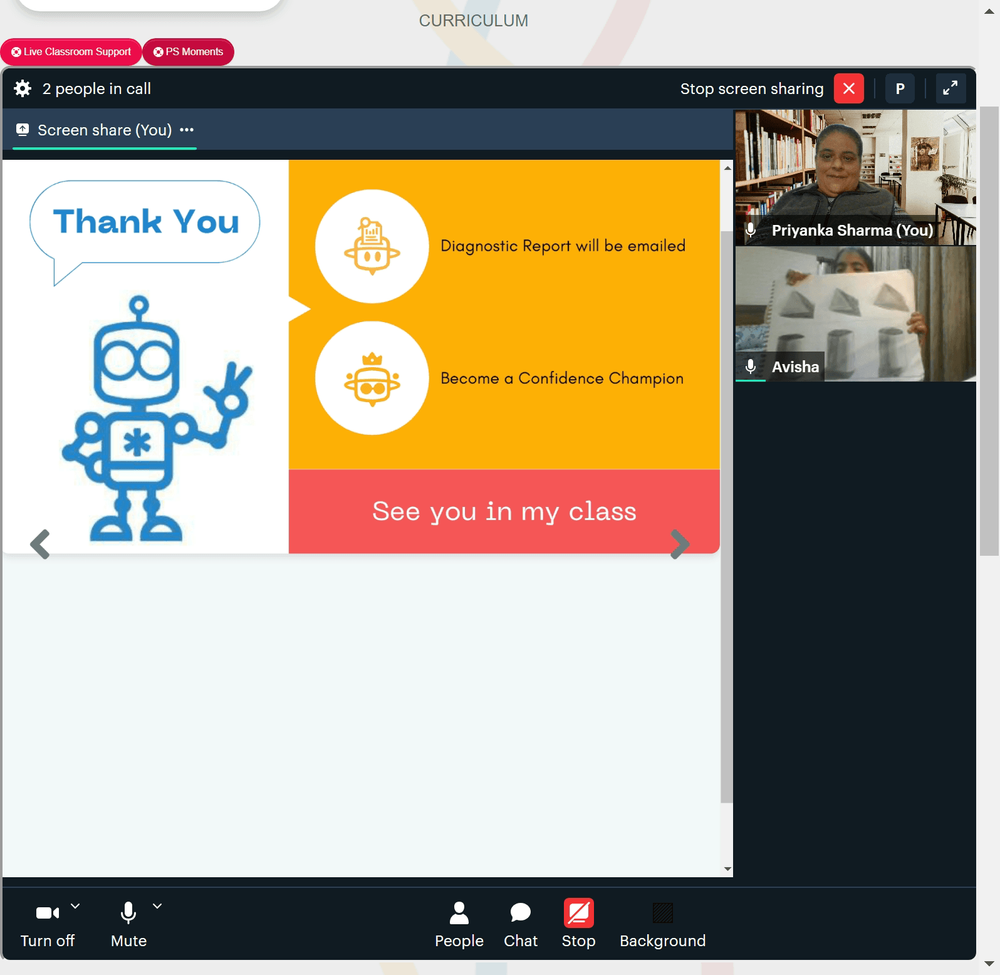Open PS Moments pill
1000x975 pixels.
pos(188,52)
